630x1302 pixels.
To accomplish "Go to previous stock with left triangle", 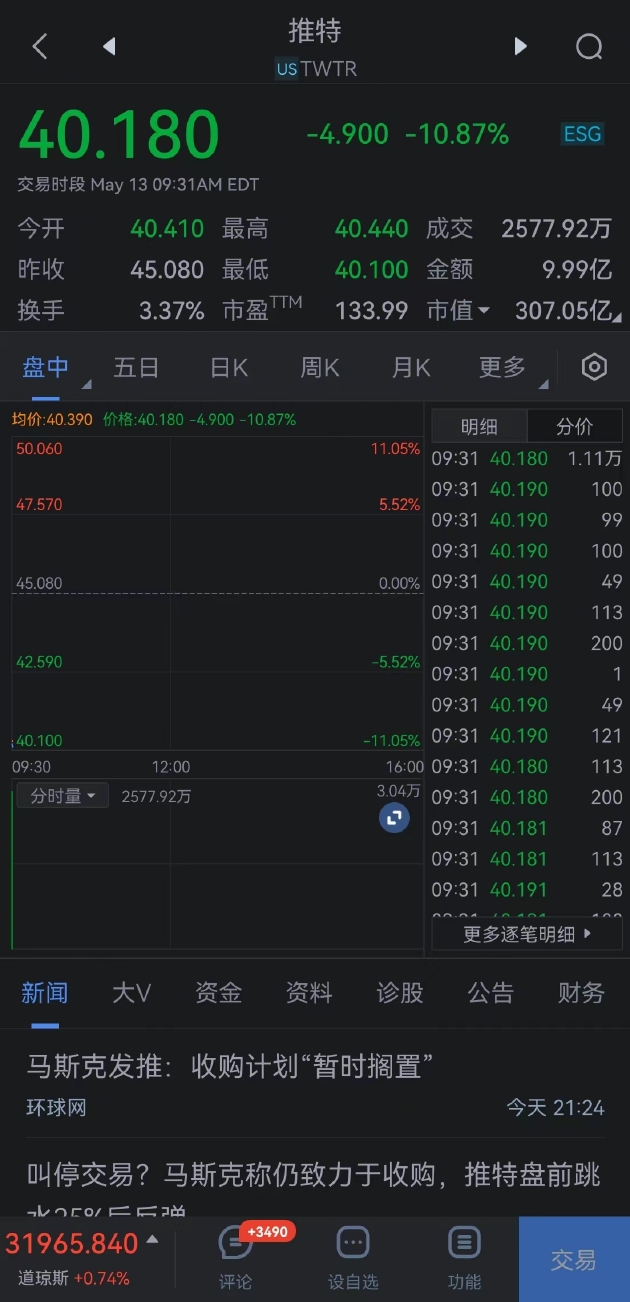I will (x=109, y=46).
